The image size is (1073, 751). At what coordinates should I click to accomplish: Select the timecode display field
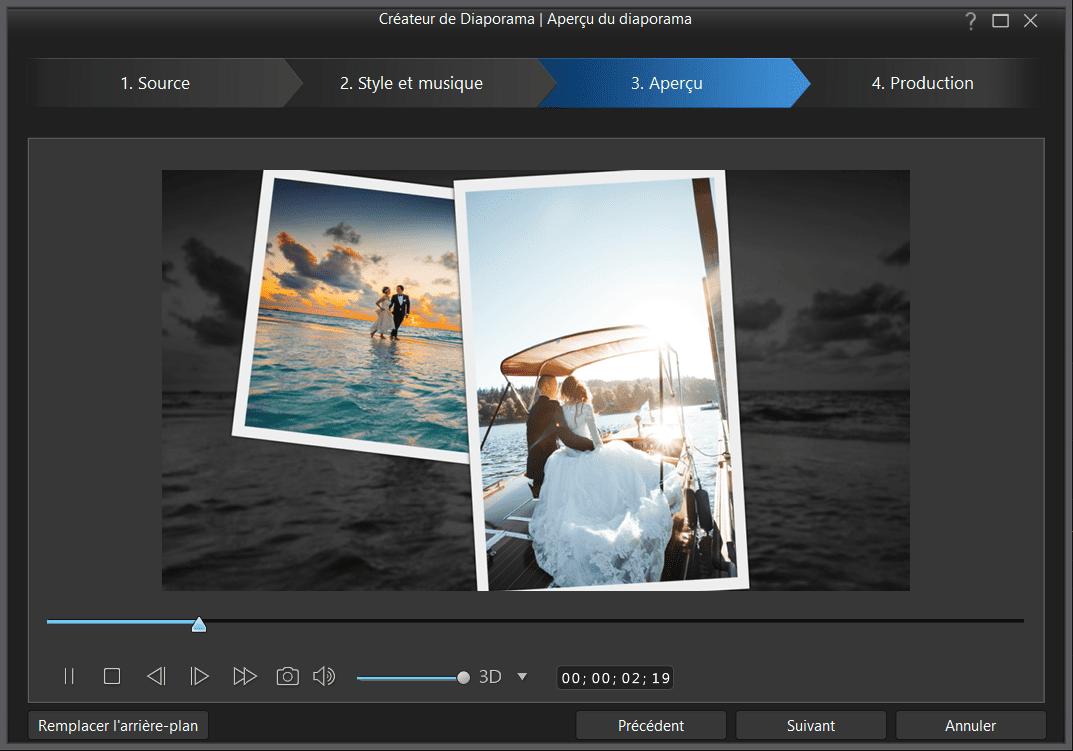(613, 676)
